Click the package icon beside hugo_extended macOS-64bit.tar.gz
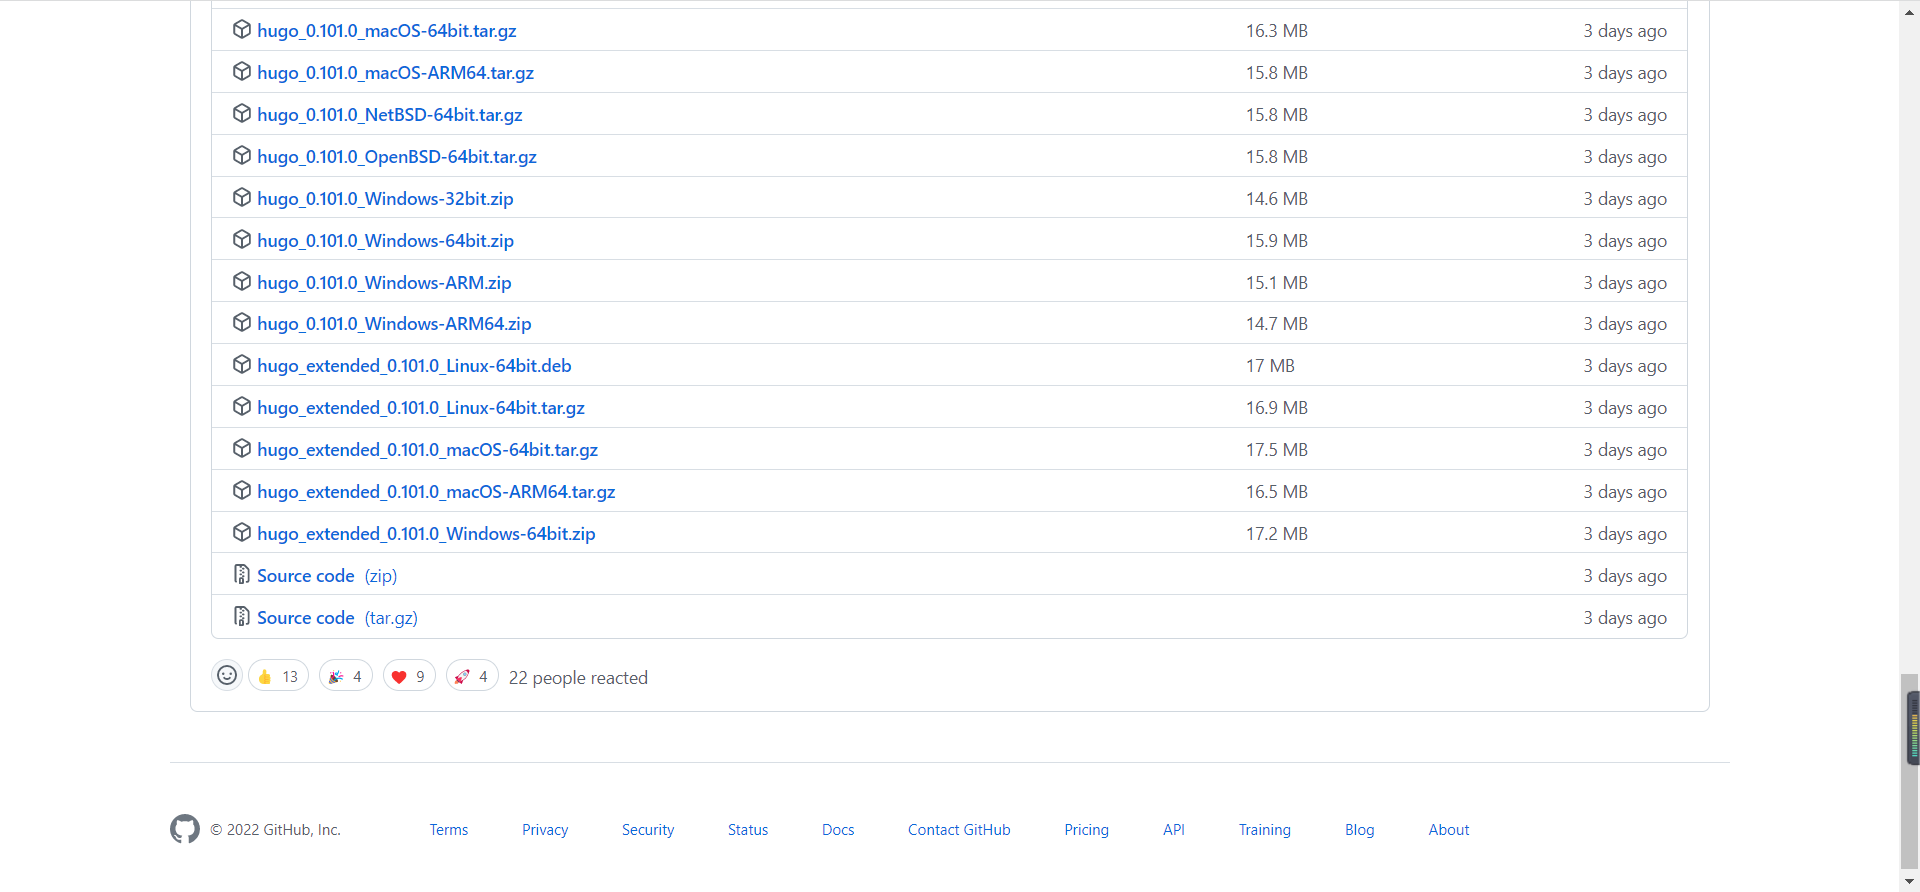1920x892 pixels. coord(241,449)
